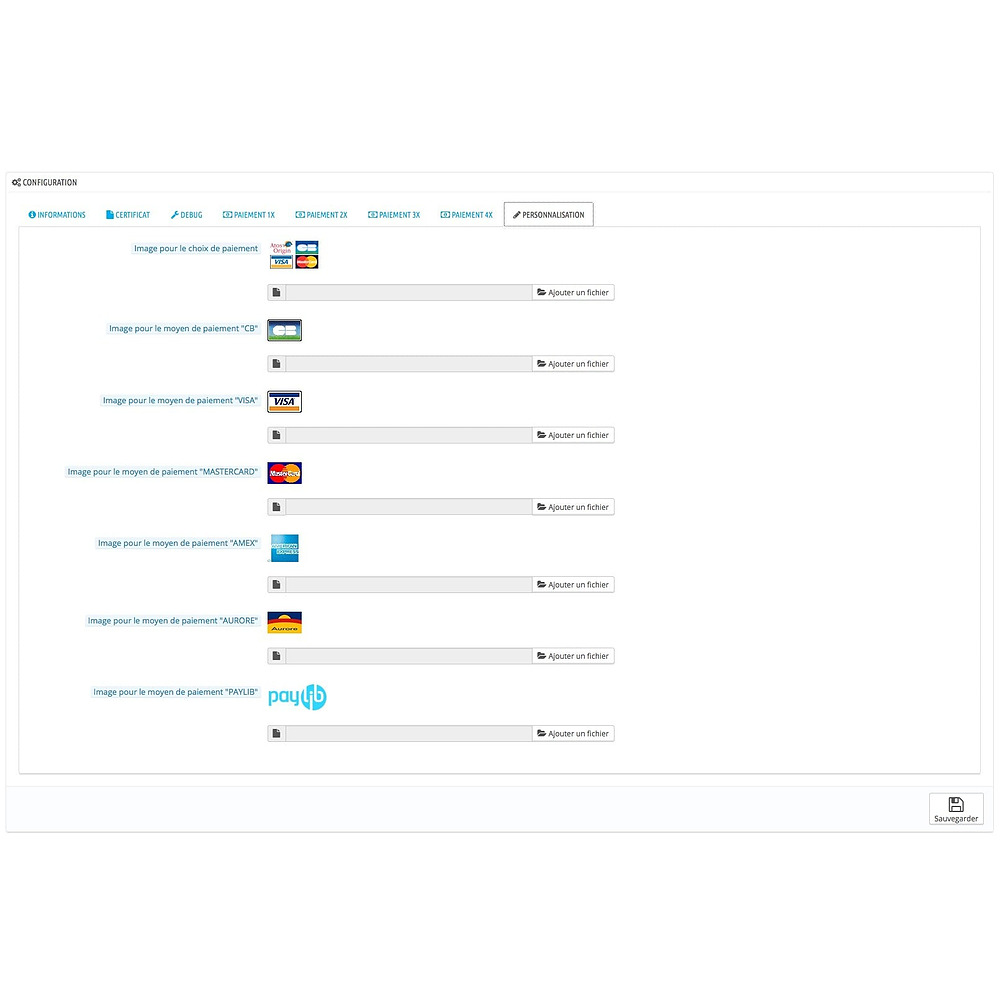Click the Sauvegarder floppy disk icon
The width and height of the screenshot is (1000, 1000).
(x=955, y=804)
